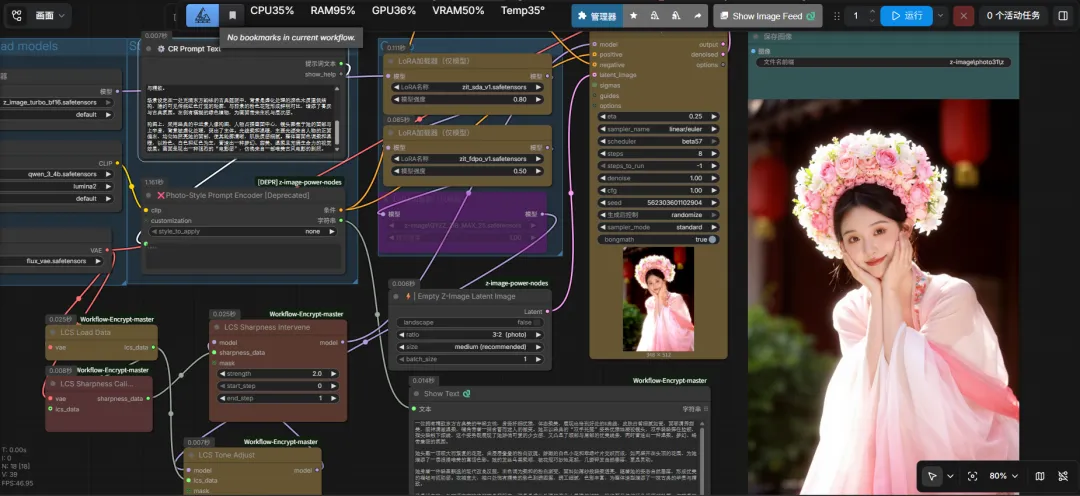
Task: Open the 管理器 manager panel
Action: pyautogui.click(x=596, y=16)
